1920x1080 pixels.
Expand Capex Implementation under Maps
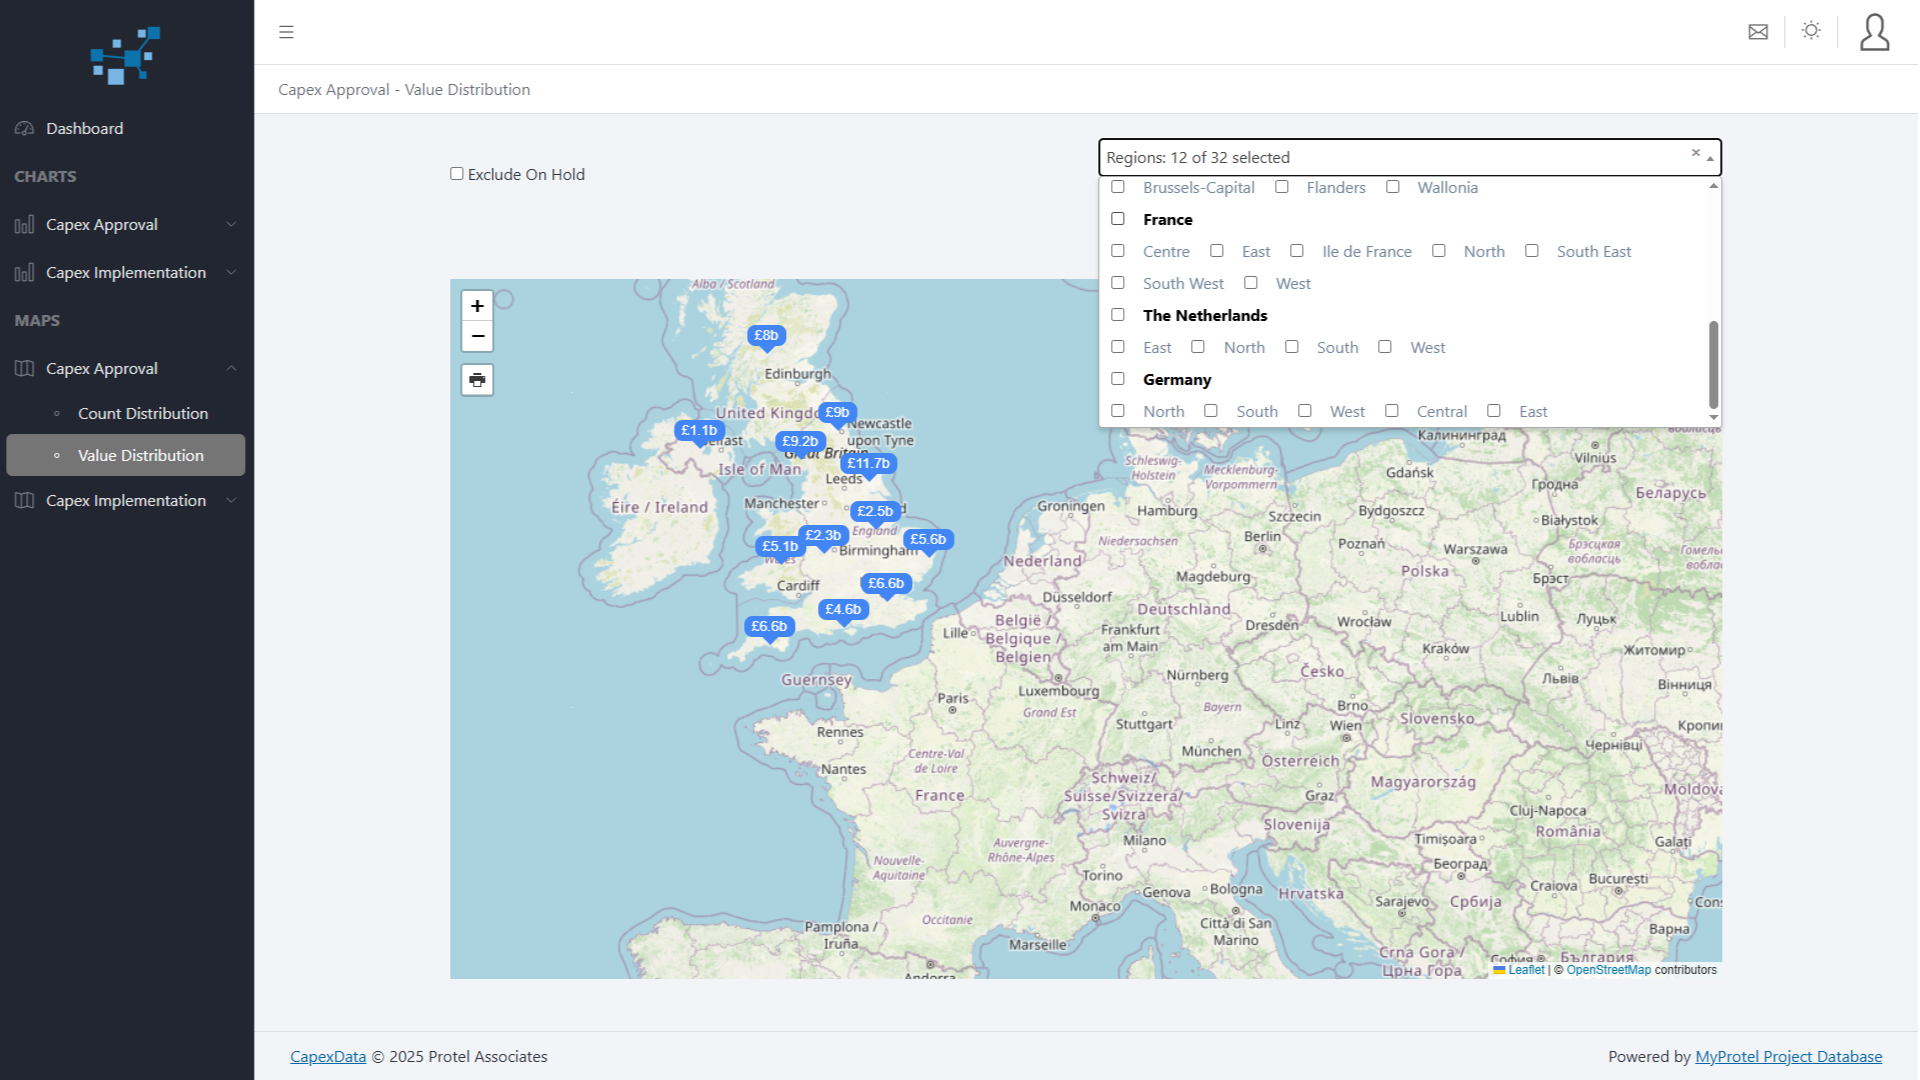[x=125, y=501]
